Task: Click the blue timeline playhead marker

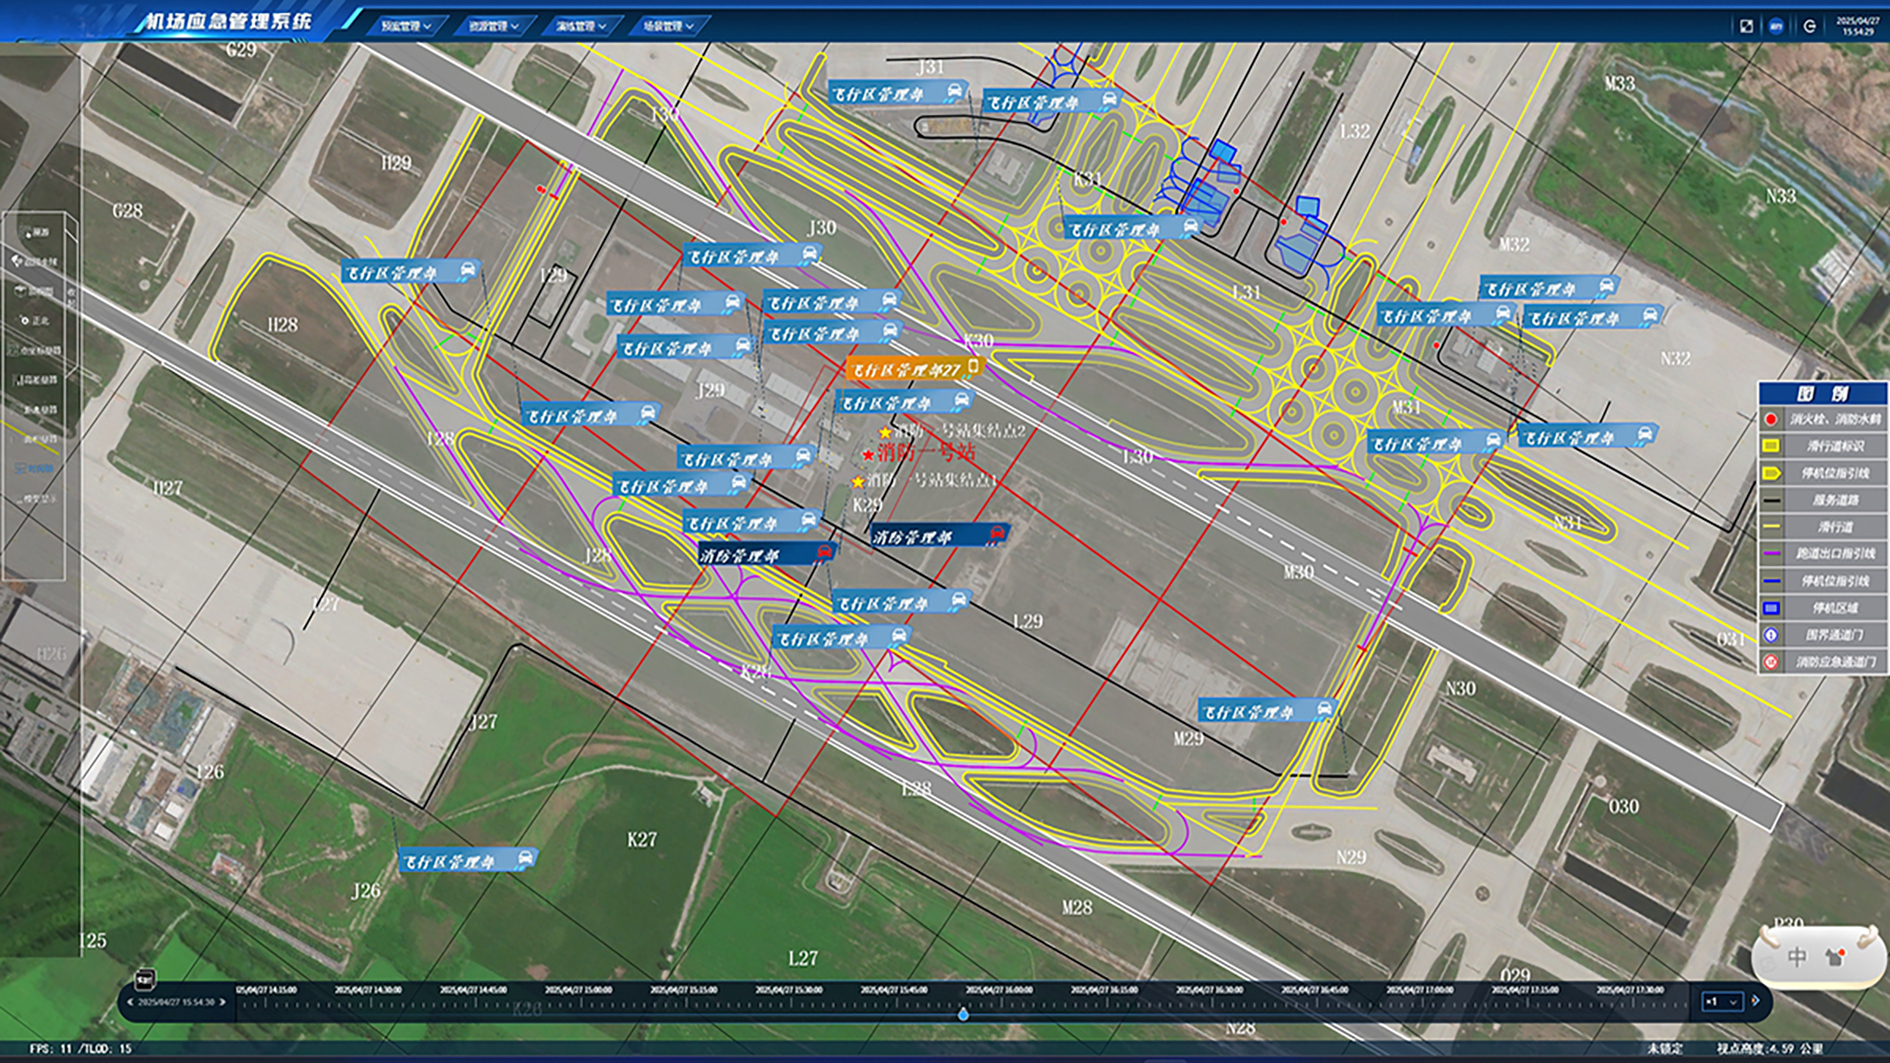Action: click(963, 1014)
